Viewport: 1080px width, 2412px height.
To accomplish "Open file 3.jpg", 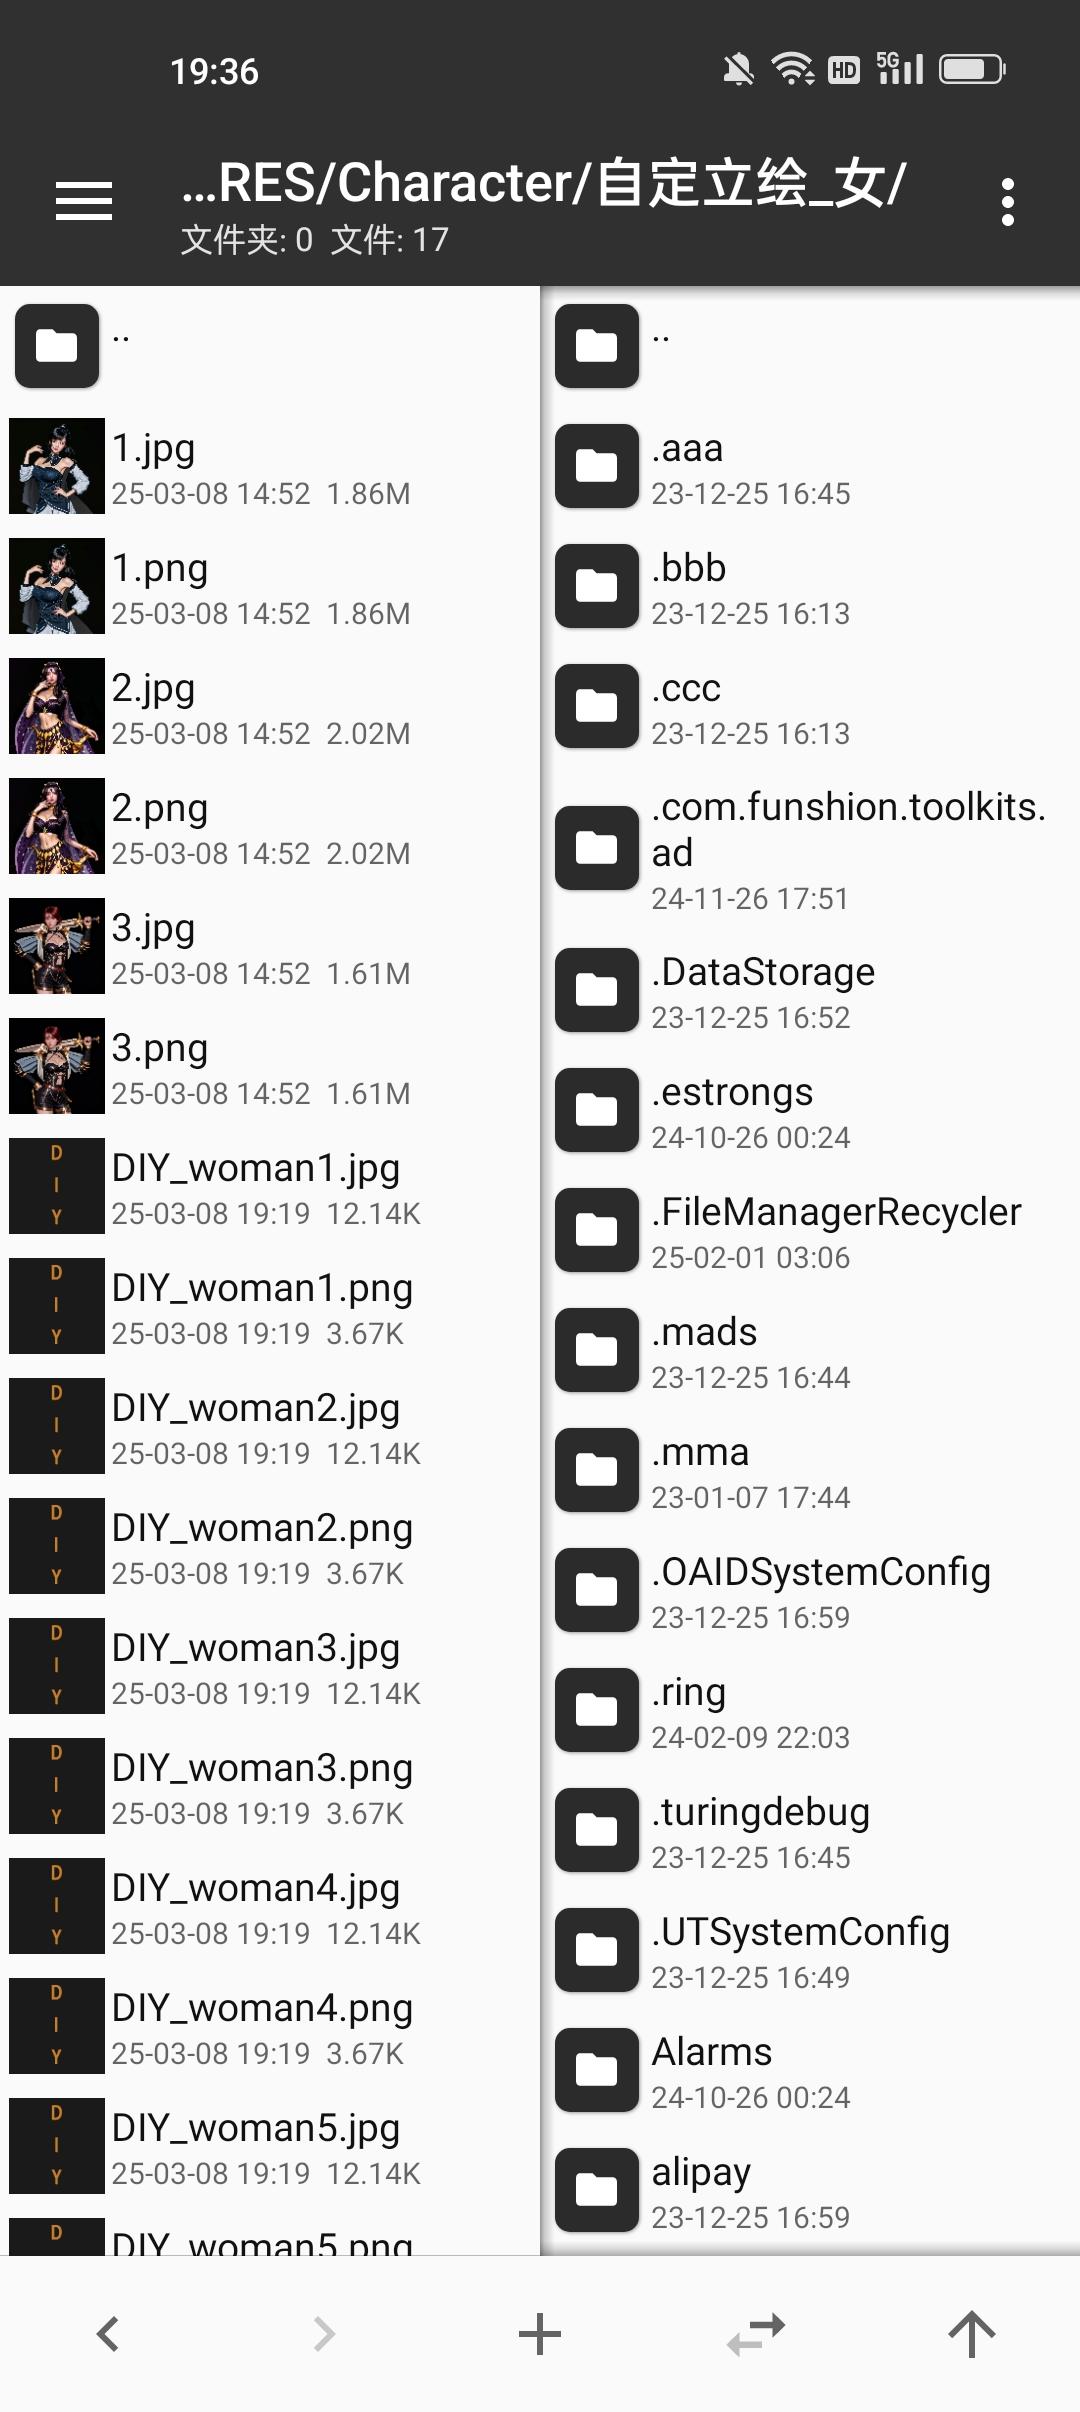I will pyautogui.click(x=270, y=946).
